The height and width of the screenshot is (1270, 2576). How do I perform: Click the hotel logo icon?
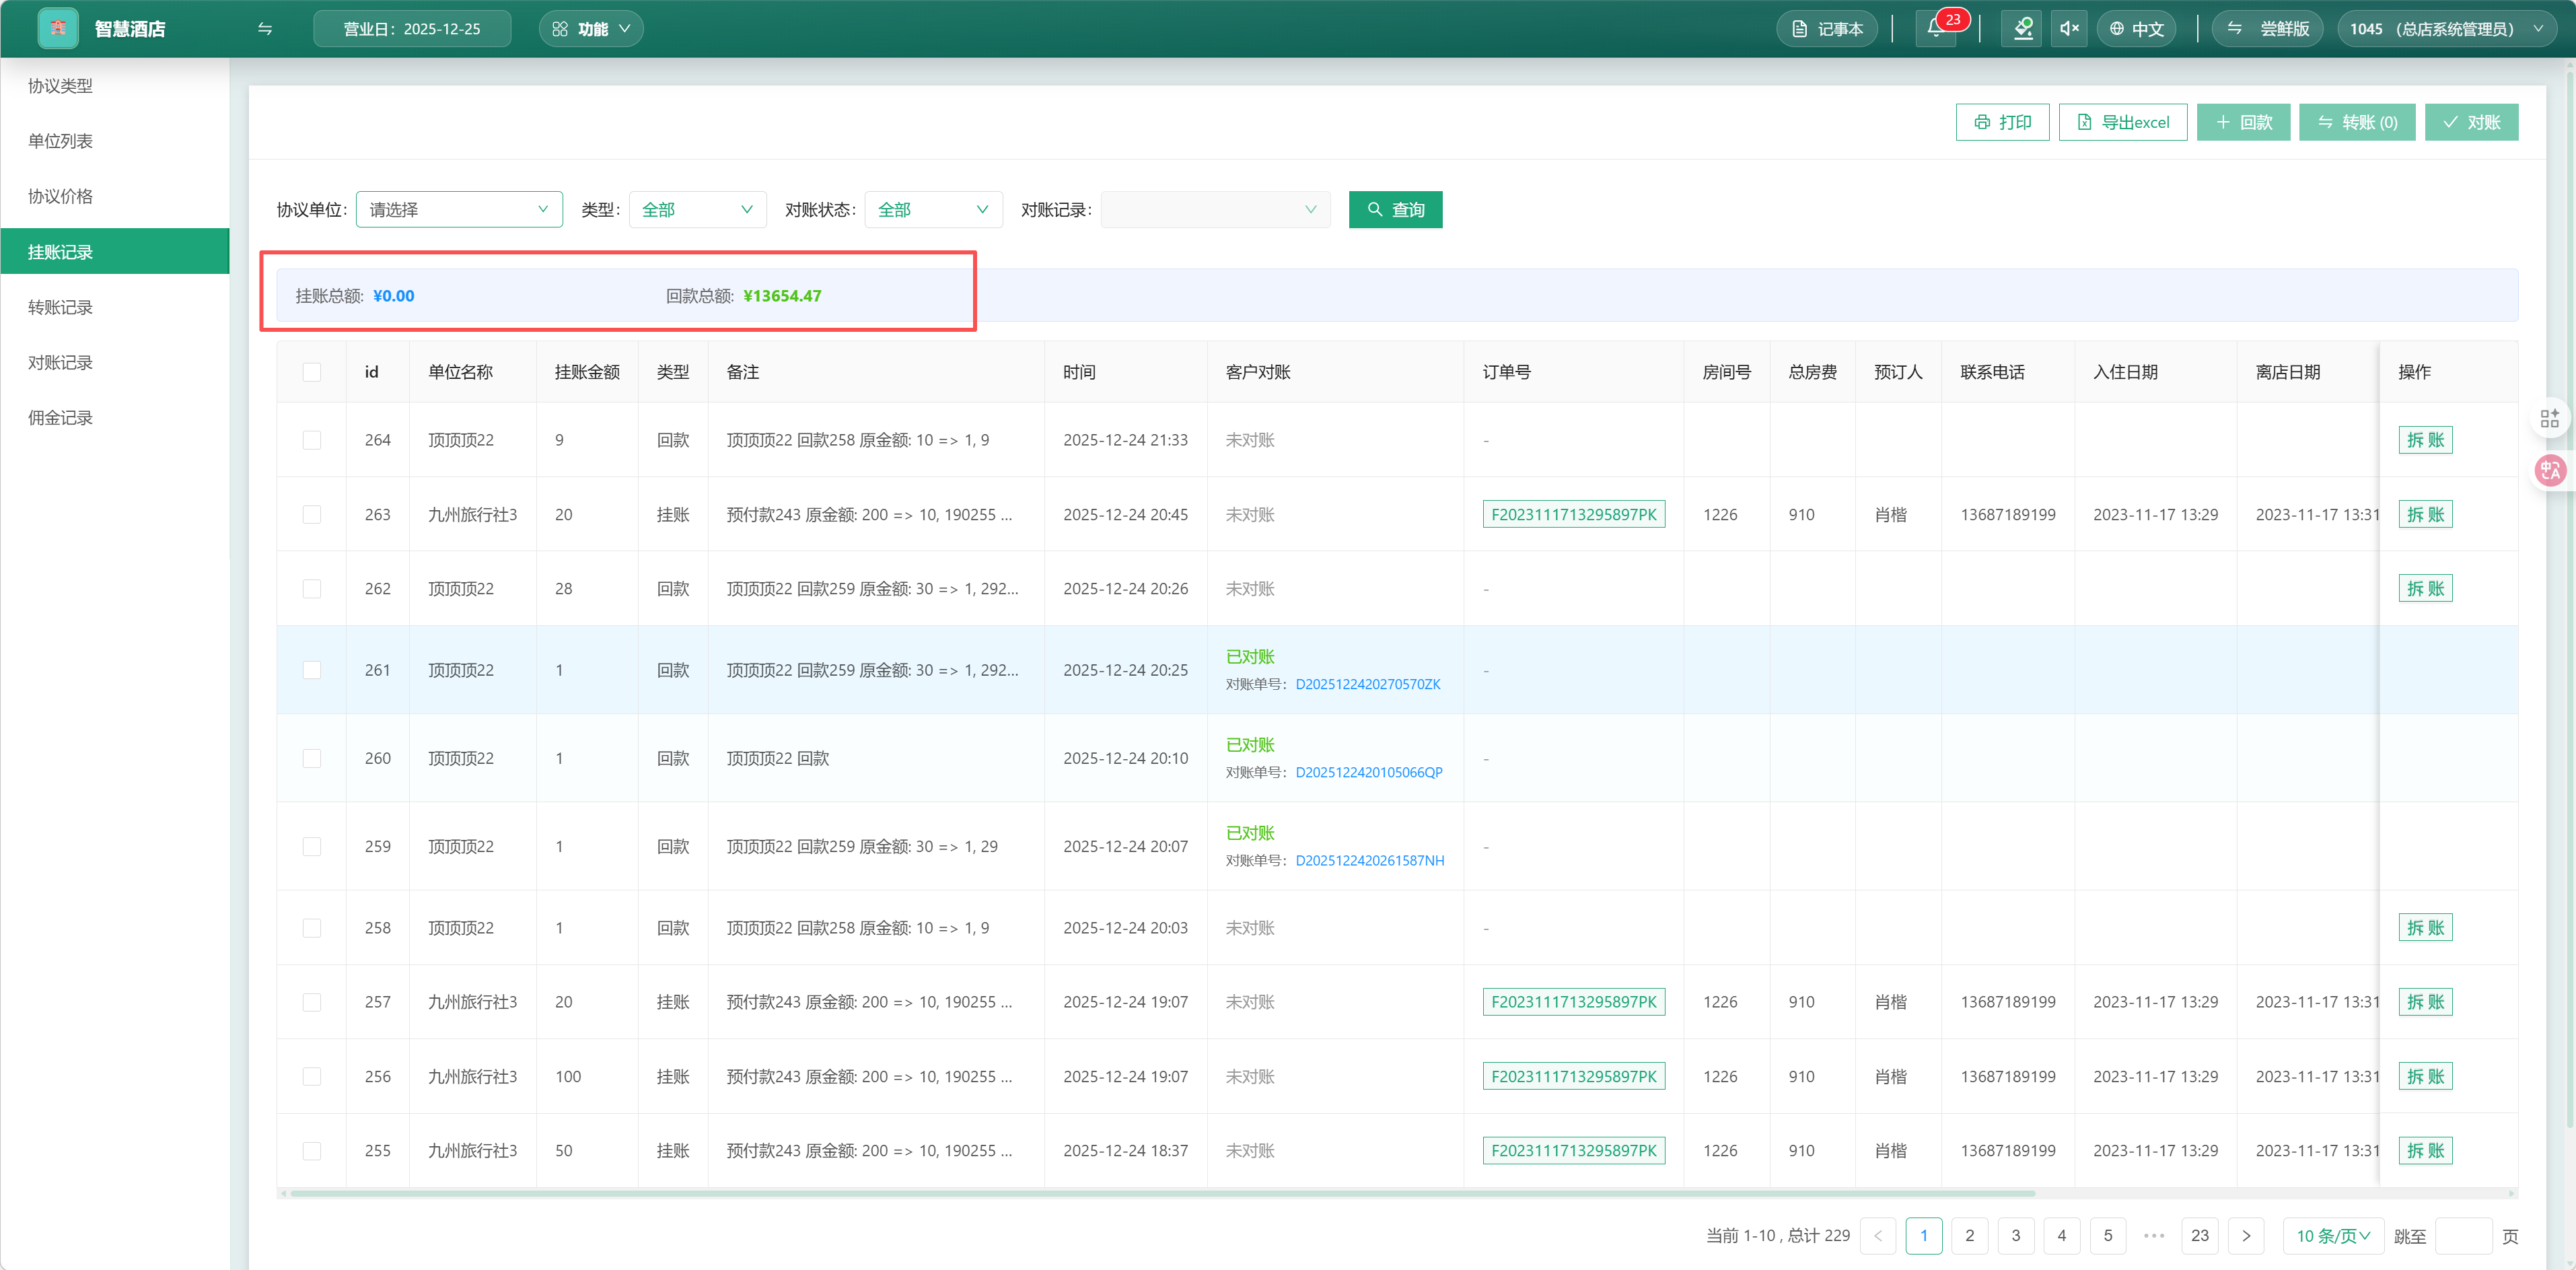pos(57,29)
